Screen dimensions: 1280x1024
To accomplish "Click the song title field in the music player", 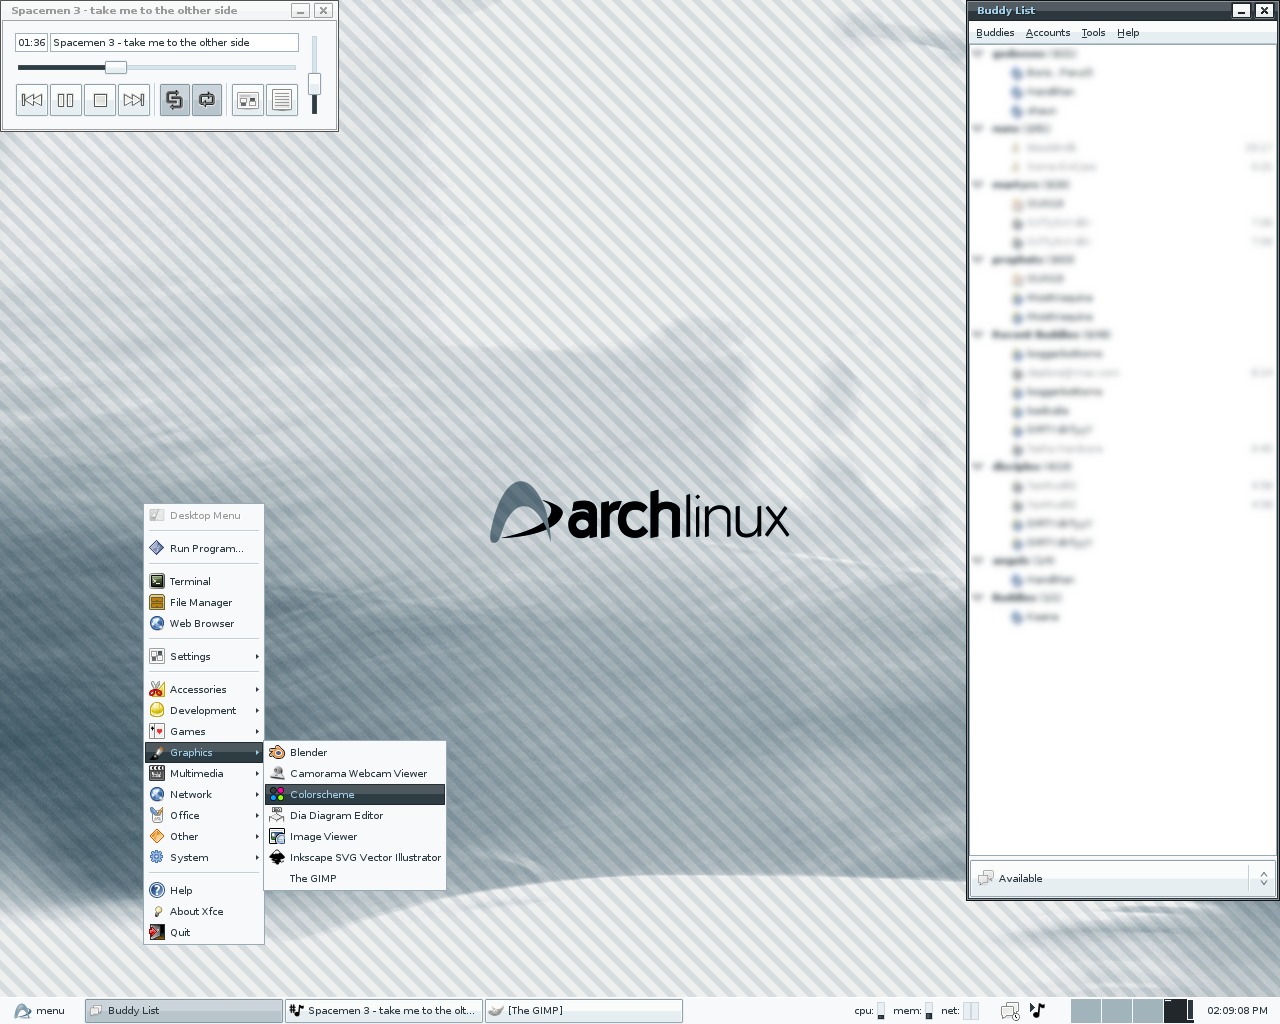I will pyautogui.click(x=174, y=42).
